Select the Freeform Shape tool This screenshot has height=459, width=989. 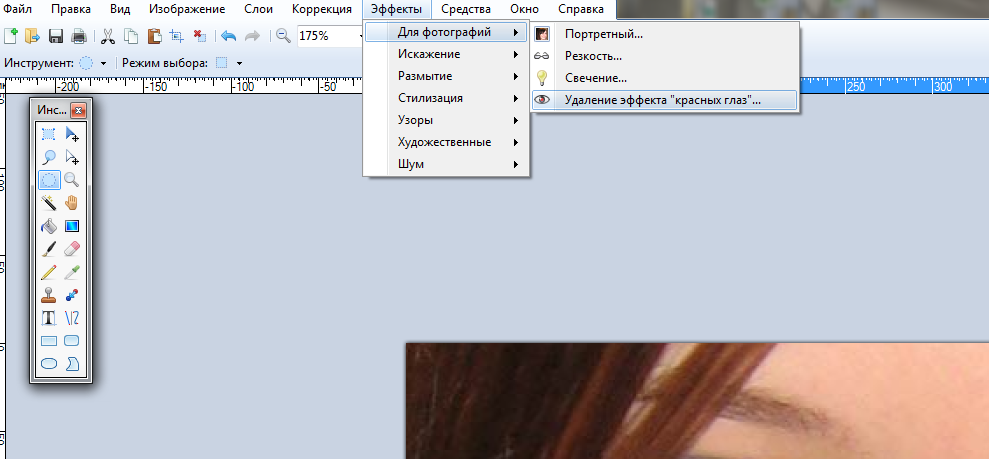click(x=73, y=363)
